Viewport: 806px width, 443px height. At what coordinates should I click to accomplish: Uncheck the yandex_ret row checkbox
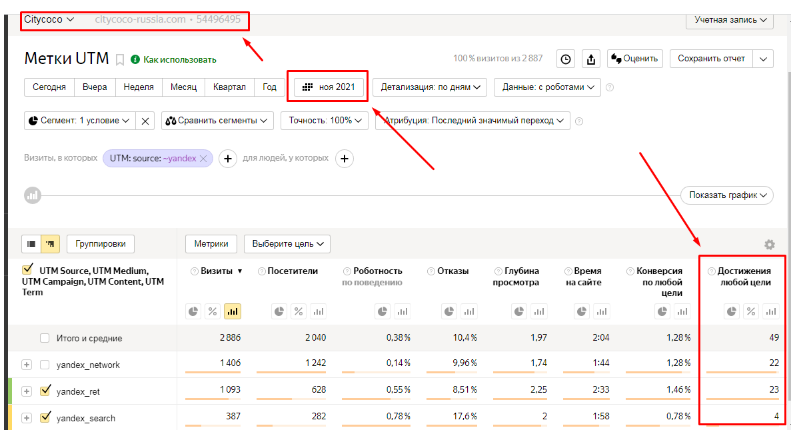pos(44,391)
